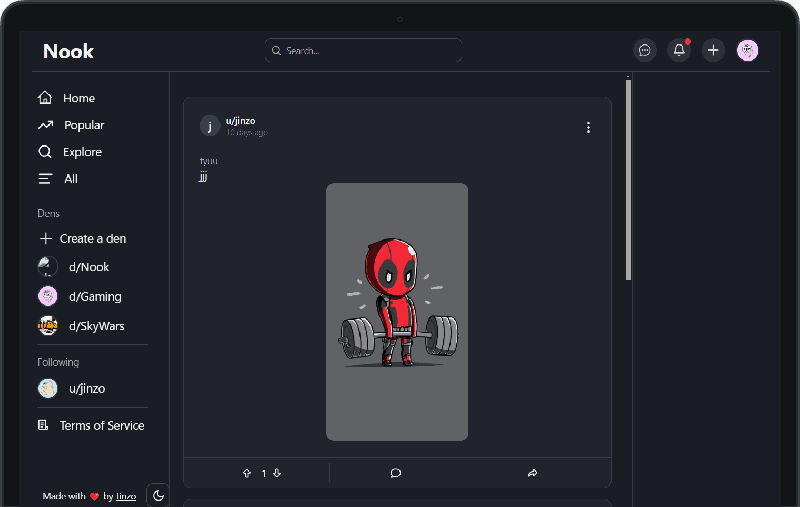Toggle dark mode moon button
Screen dimensions: 800x507
[158, 495]
